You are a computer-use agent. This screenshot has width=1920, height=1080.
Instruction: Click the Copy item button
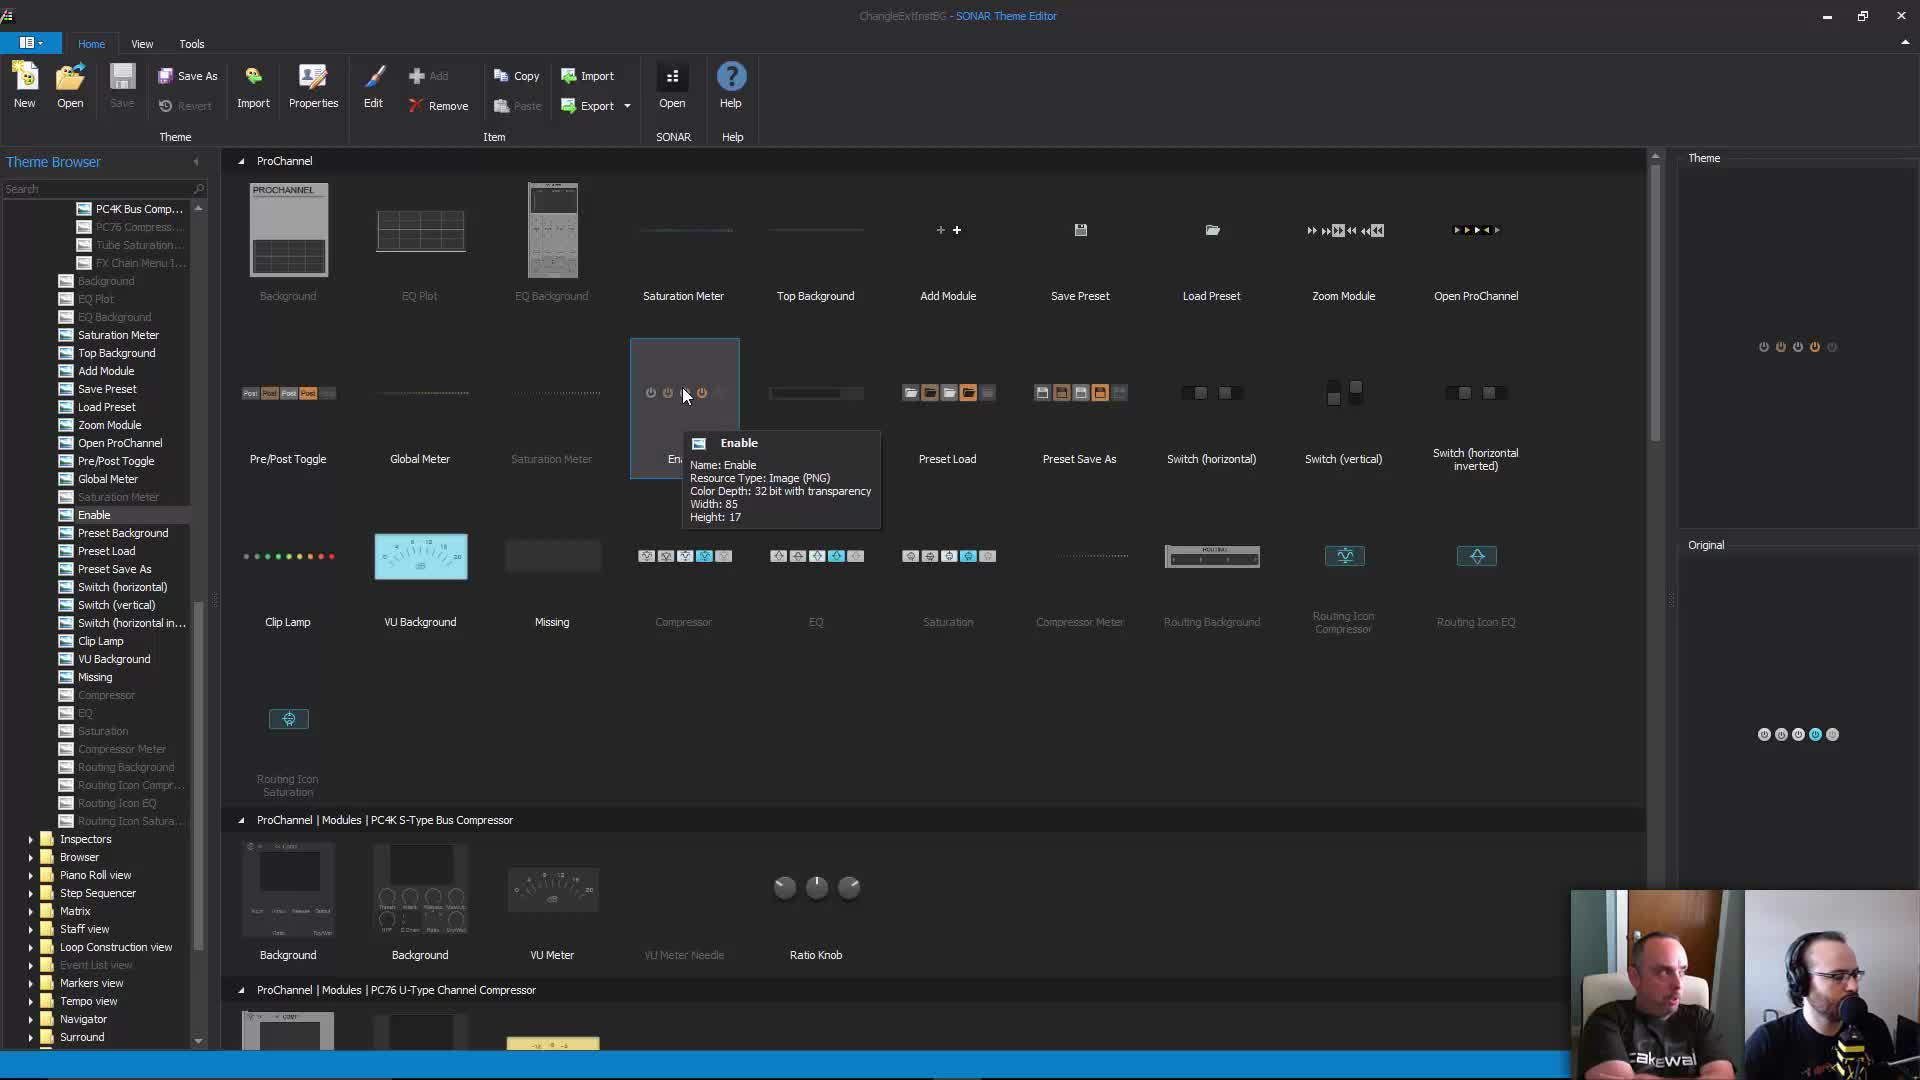[516, 76]
